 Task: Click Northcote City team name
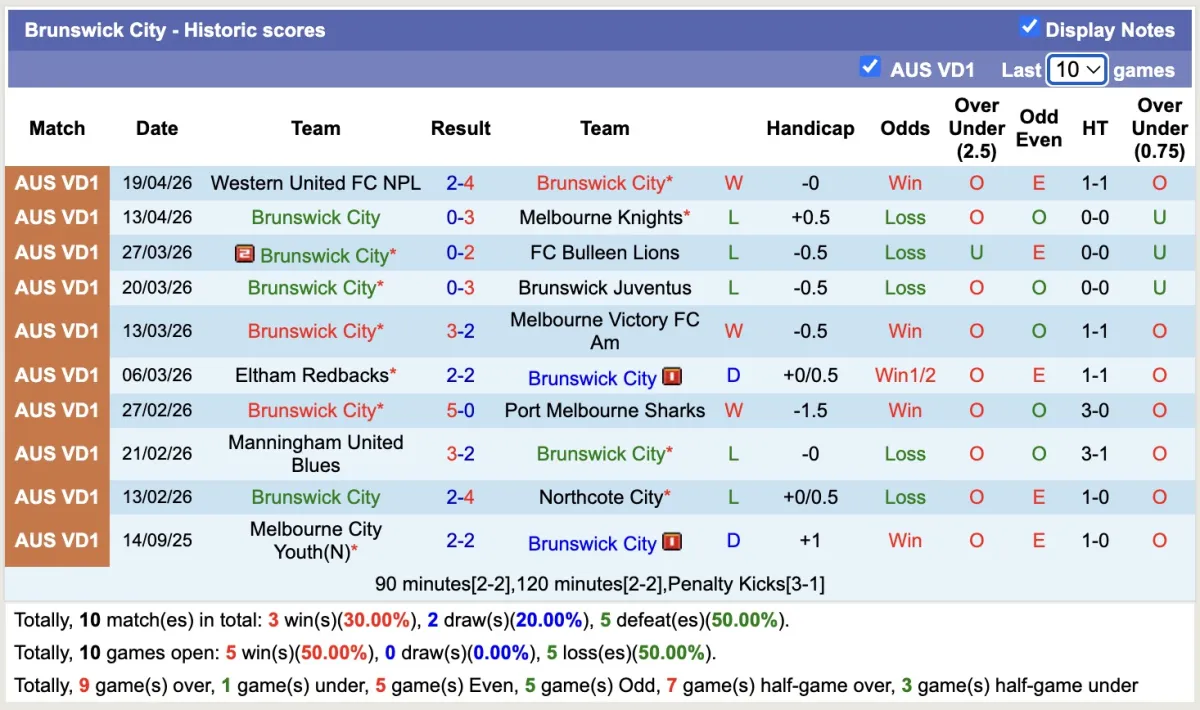600,497
